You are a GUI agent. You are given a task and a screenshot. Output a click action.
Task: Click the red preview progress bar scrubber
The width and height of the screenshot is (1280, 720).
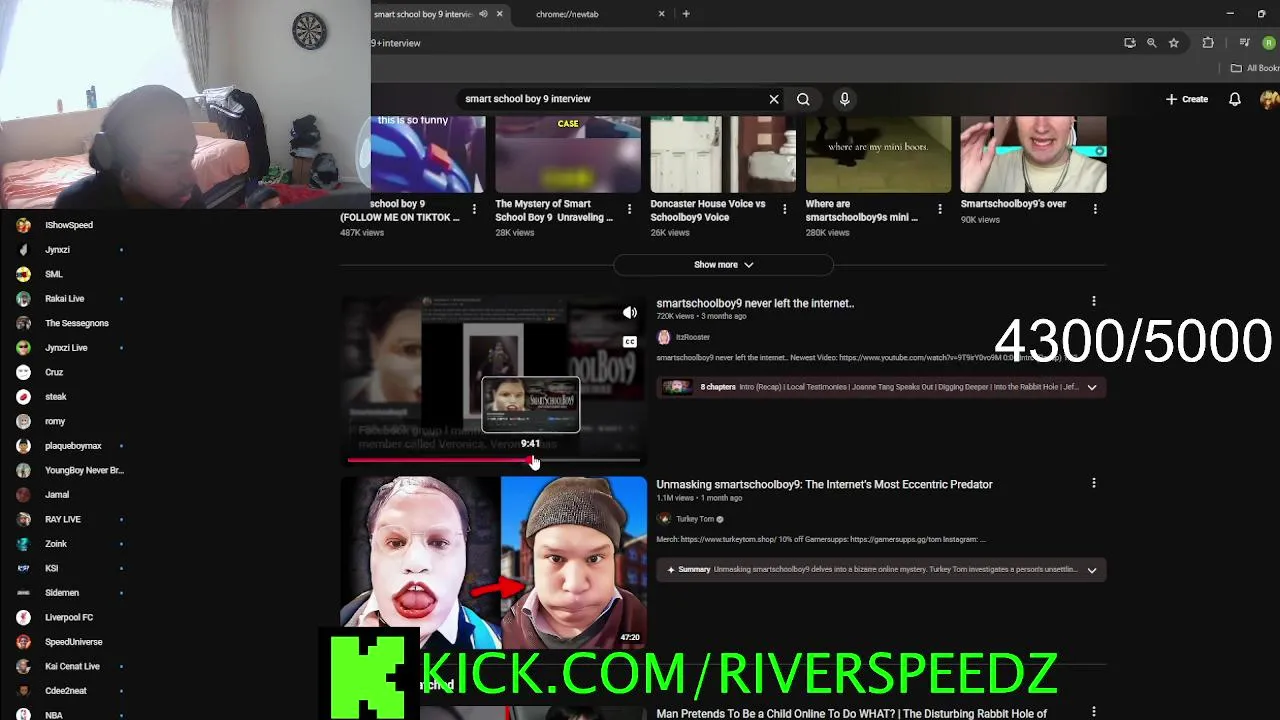(531, 461)
